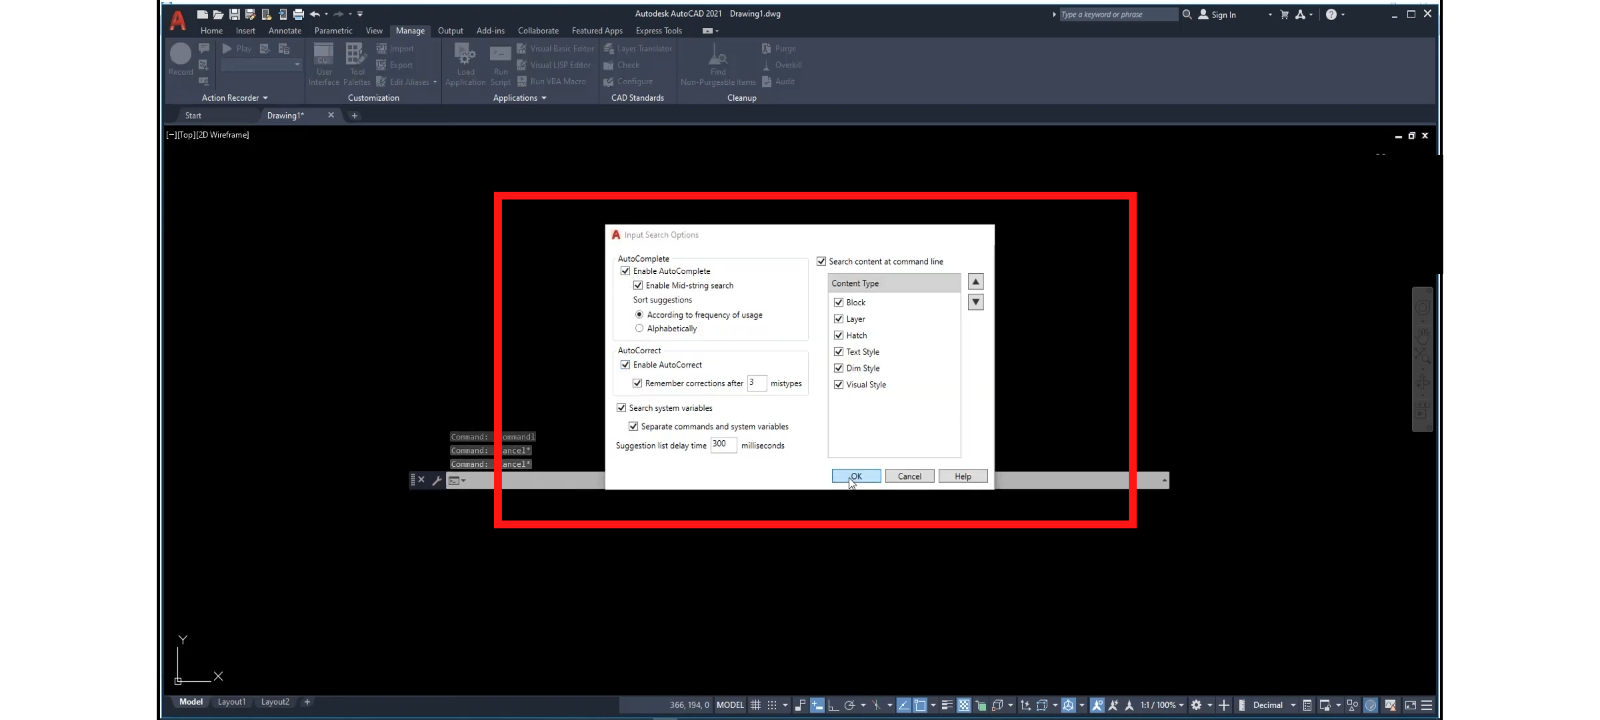Click the suggestion list delay time field
This screenshot has width=1600, height=720.
pos(723,445)
